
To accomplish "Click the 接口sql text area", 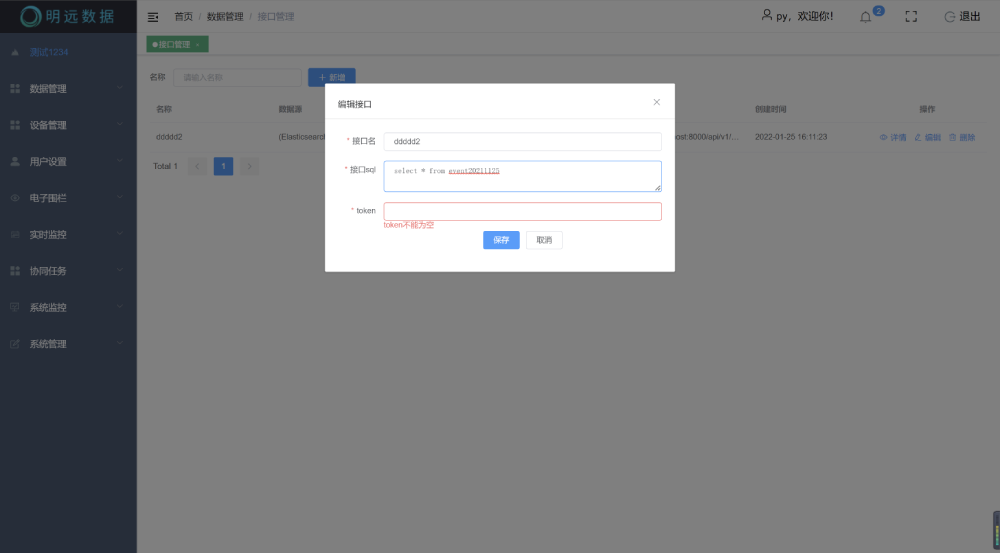I will (x=522, y=176).
